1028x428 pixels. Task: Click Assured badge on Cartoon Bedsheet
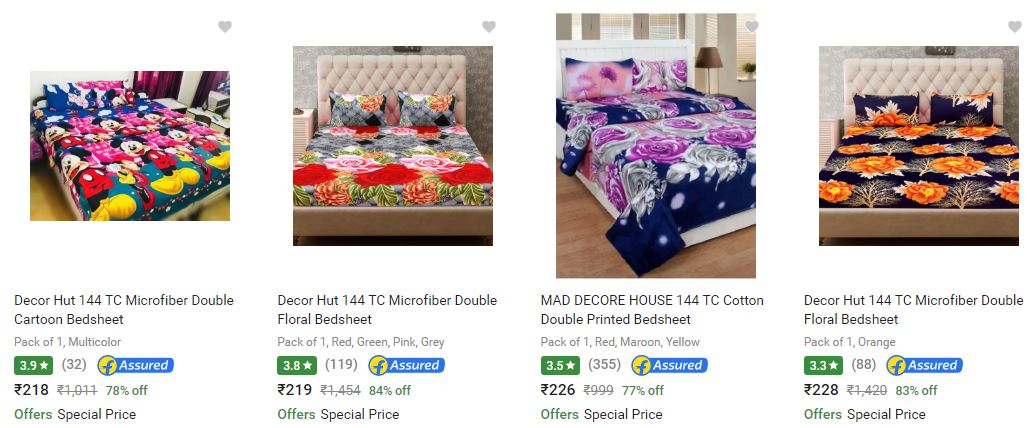[x=136, y=365]
